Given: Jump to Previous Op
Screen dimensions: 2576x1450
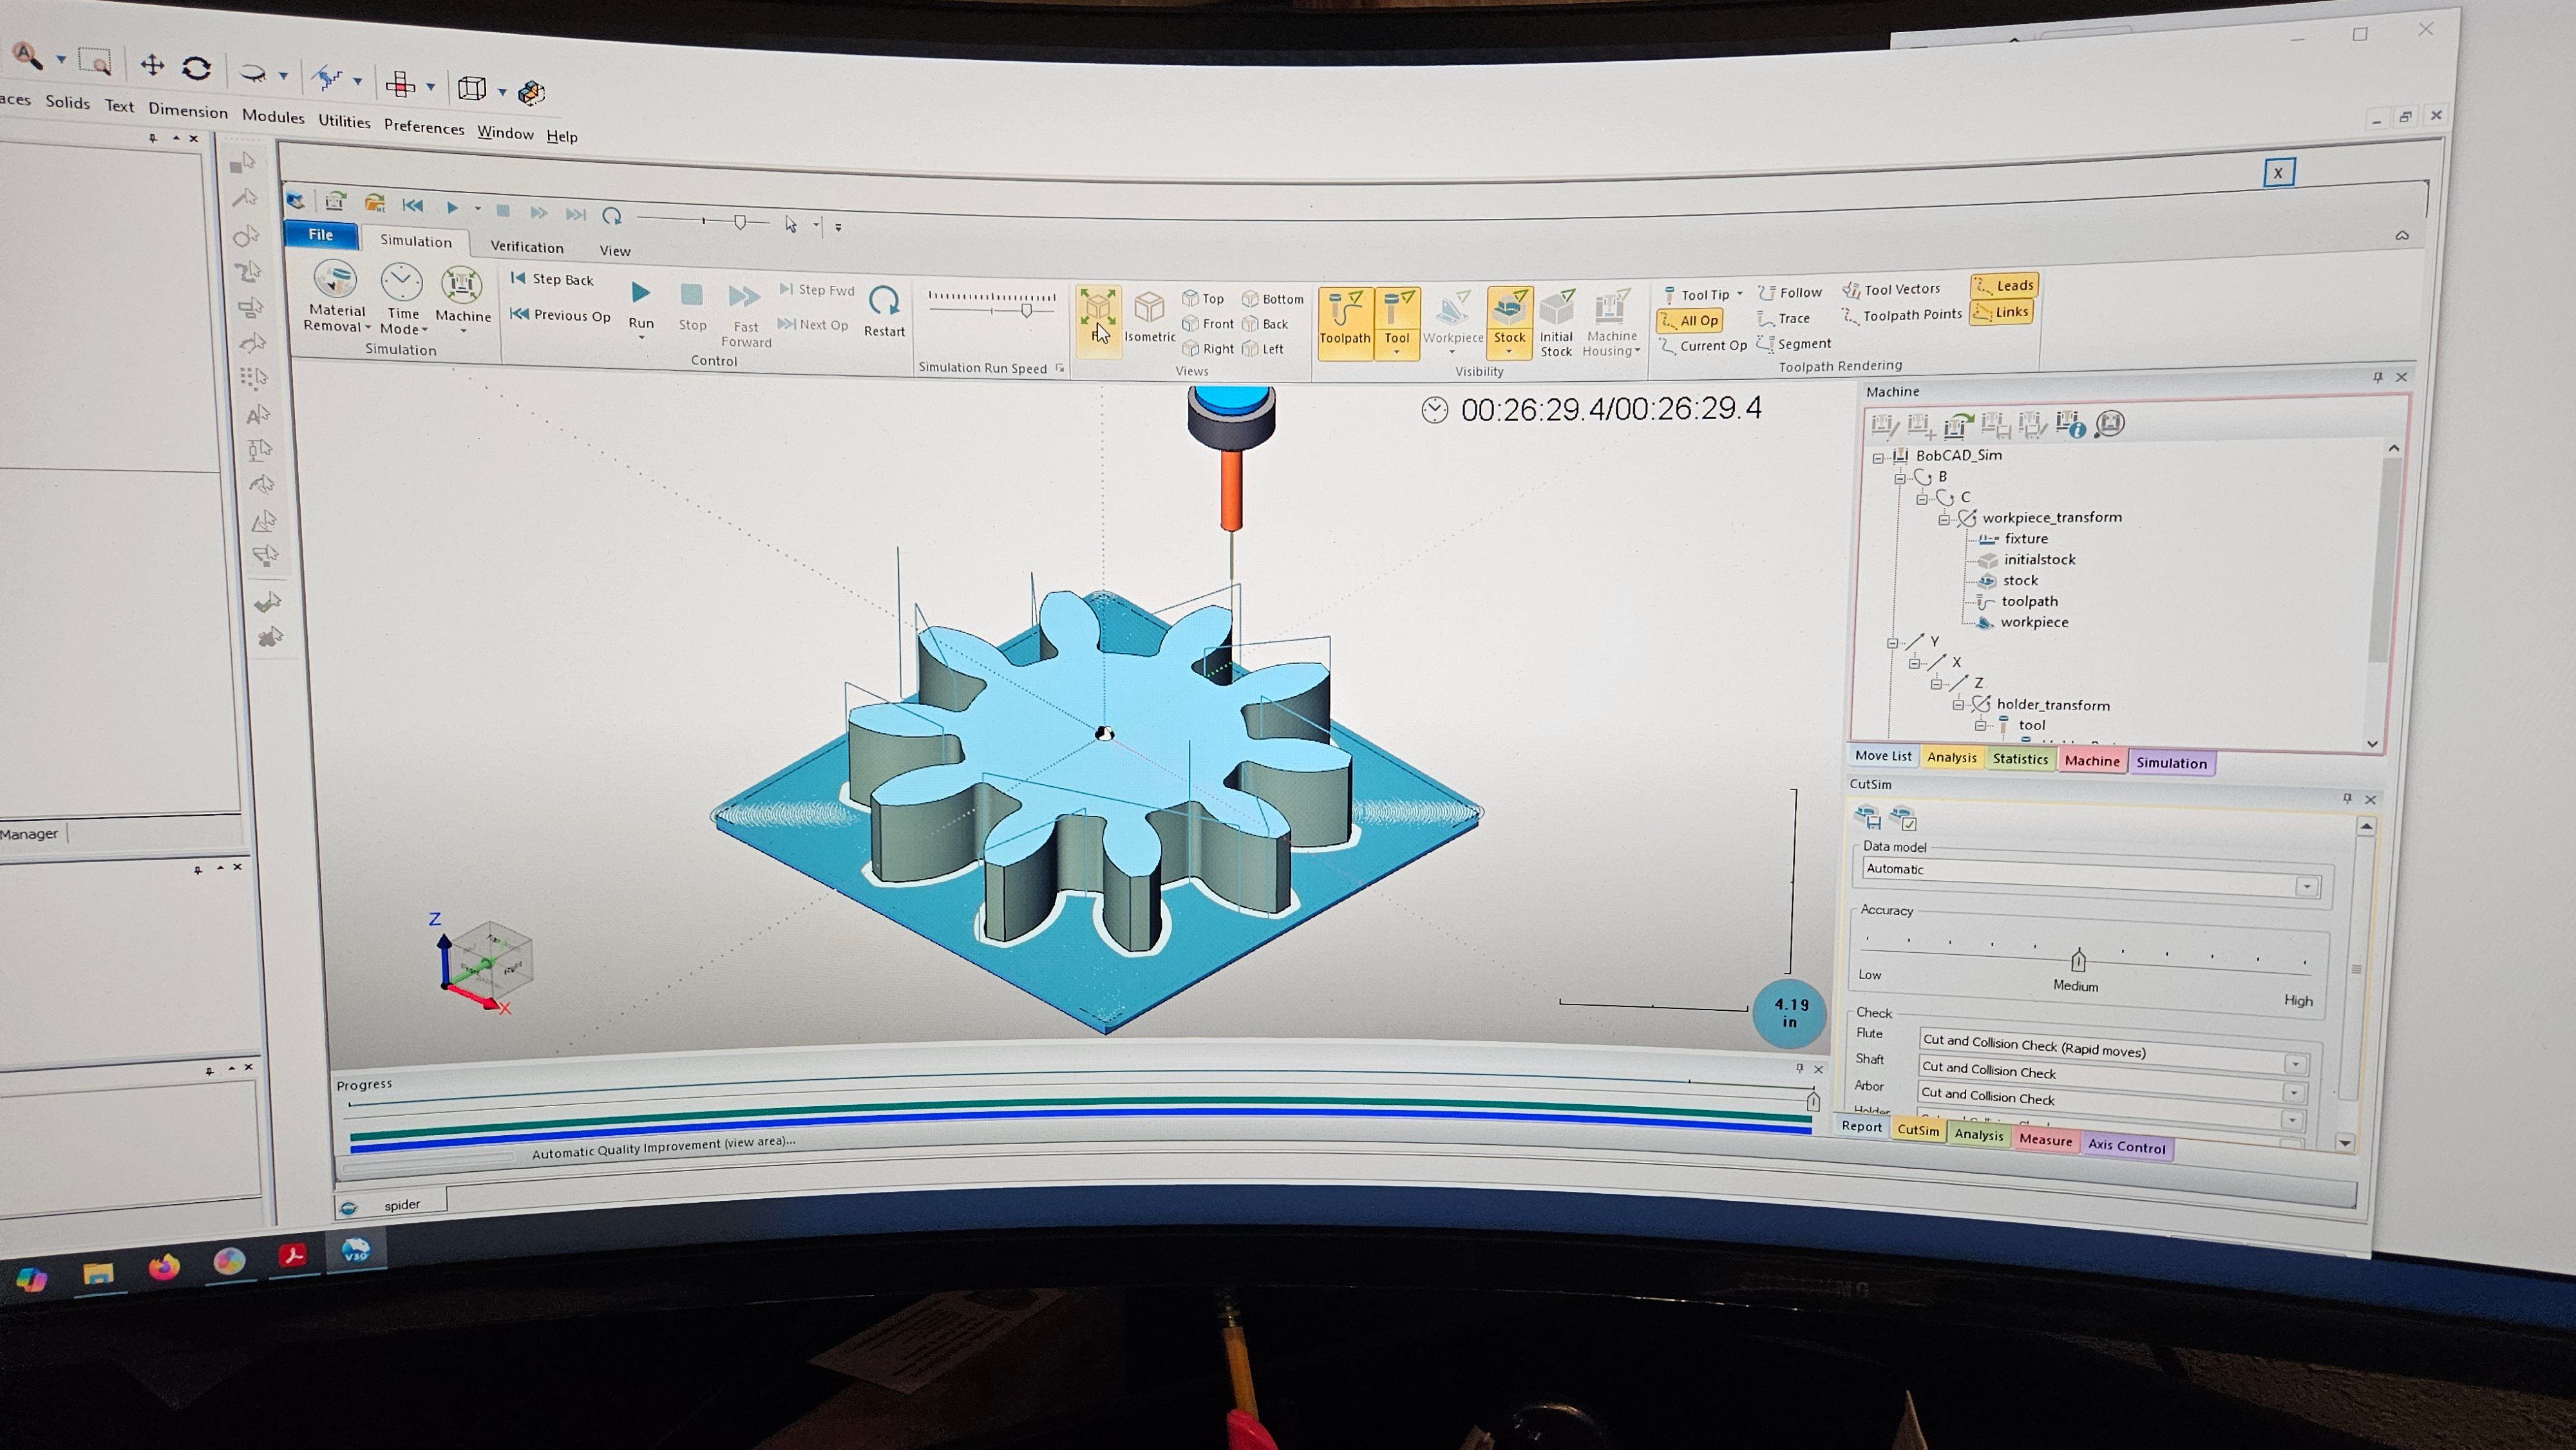Looking at the screenshot, I should tap(560, 315).
